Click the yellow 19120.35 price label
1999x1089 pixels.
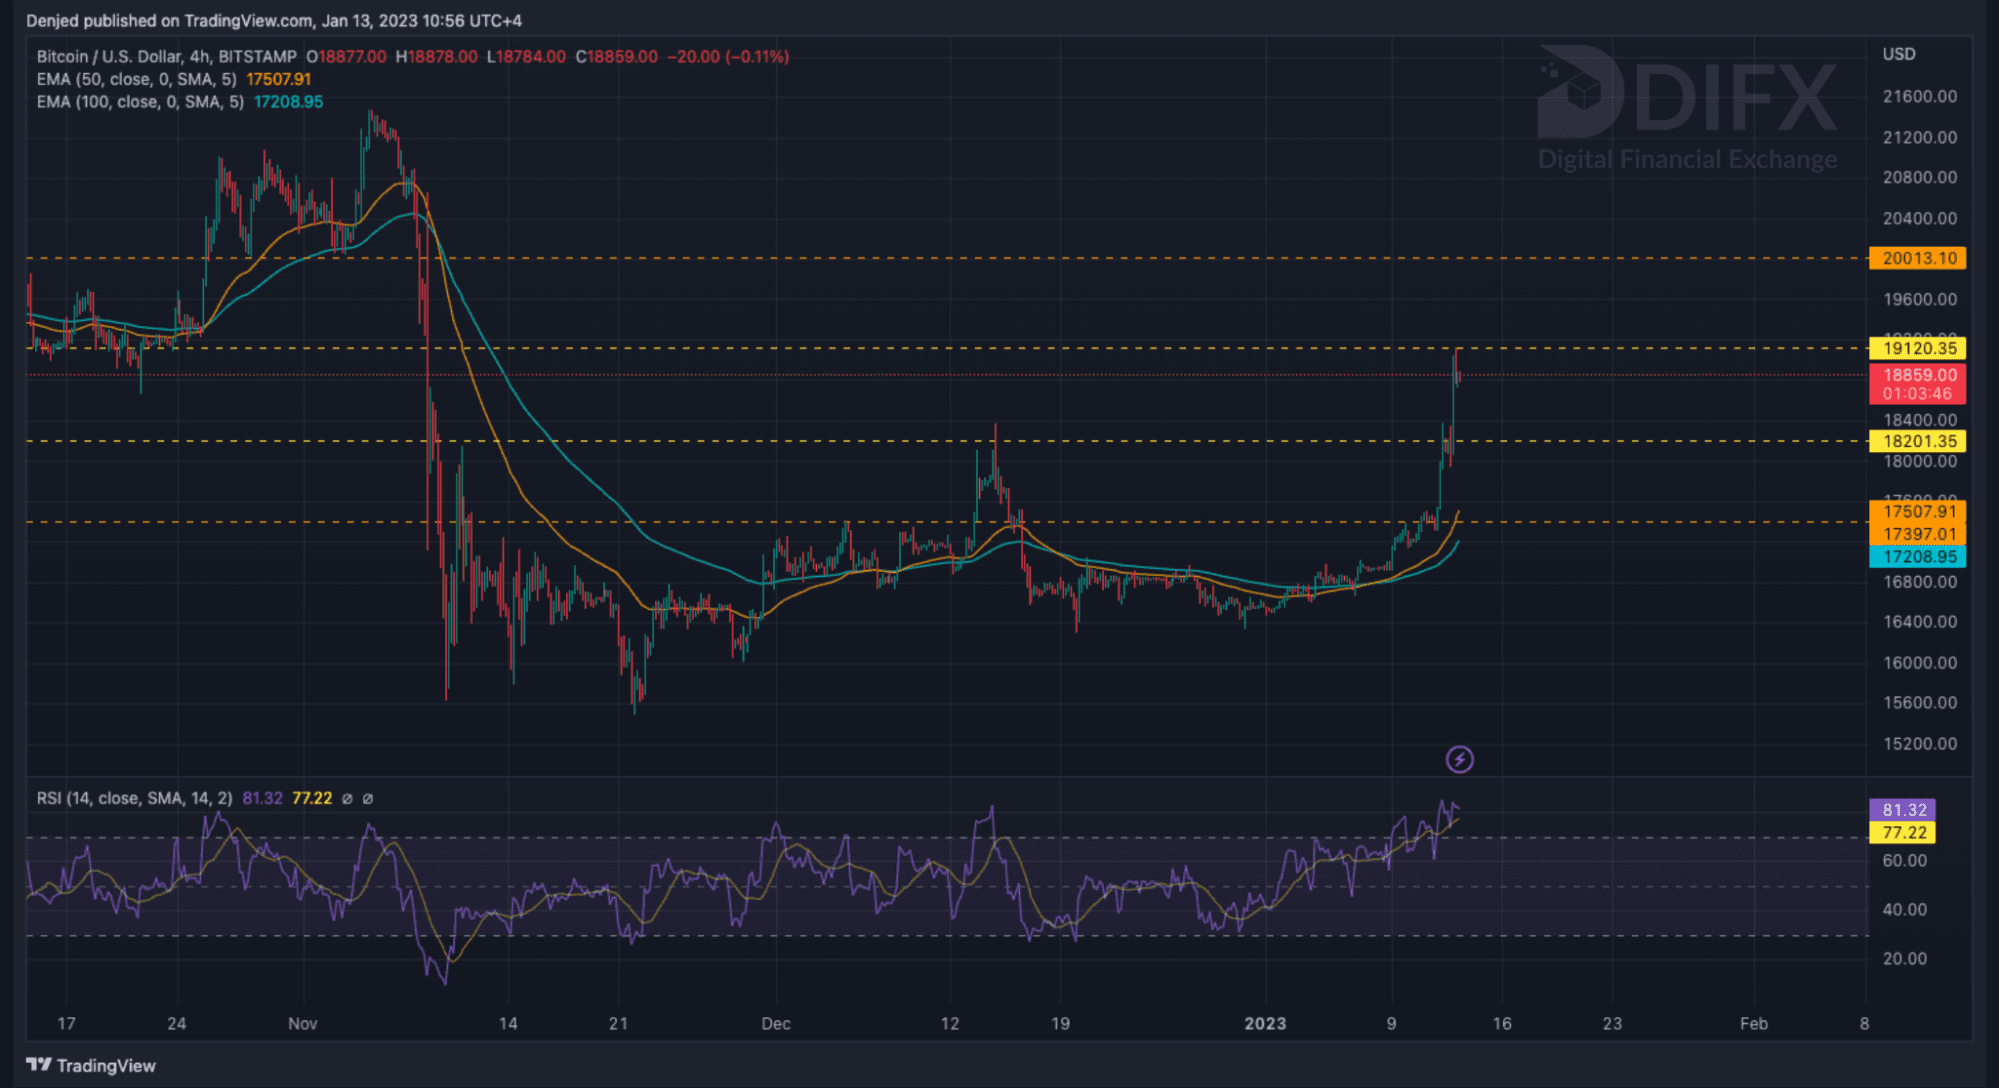[x=1917, y=348]
